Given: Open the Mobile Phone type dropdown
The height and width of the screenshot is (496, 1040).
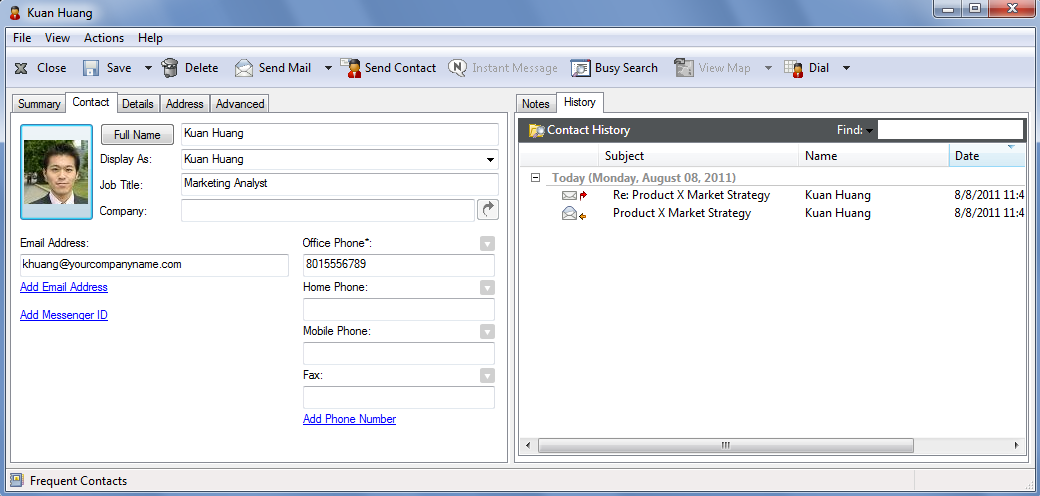Looking at the screenshot, I should [488, 332].
